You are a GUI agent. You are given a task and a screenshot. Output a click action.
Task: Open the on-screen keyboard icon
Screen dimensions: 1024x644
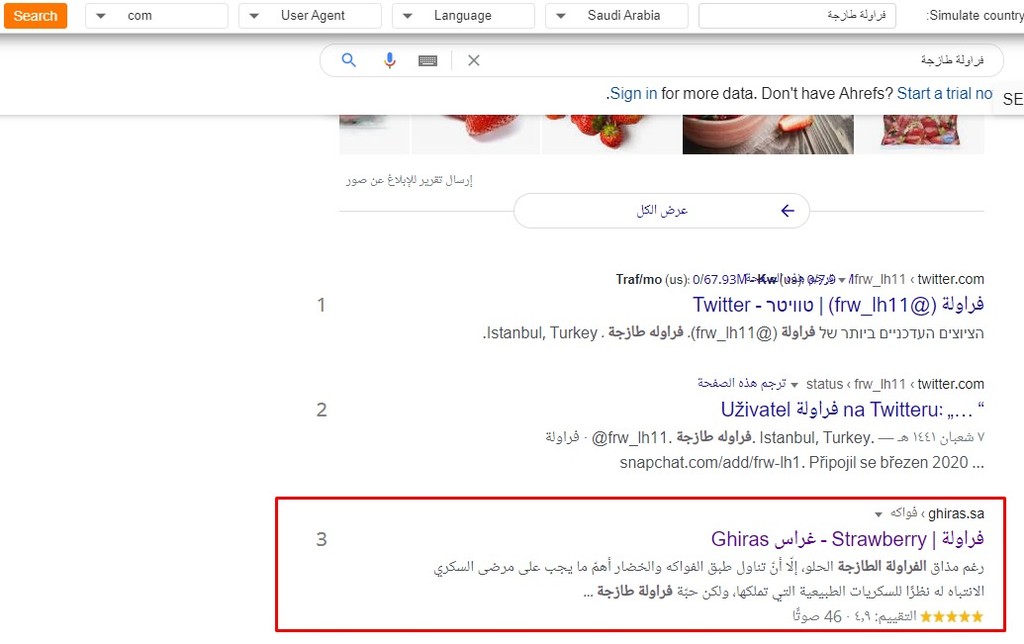tap(428, 61)
